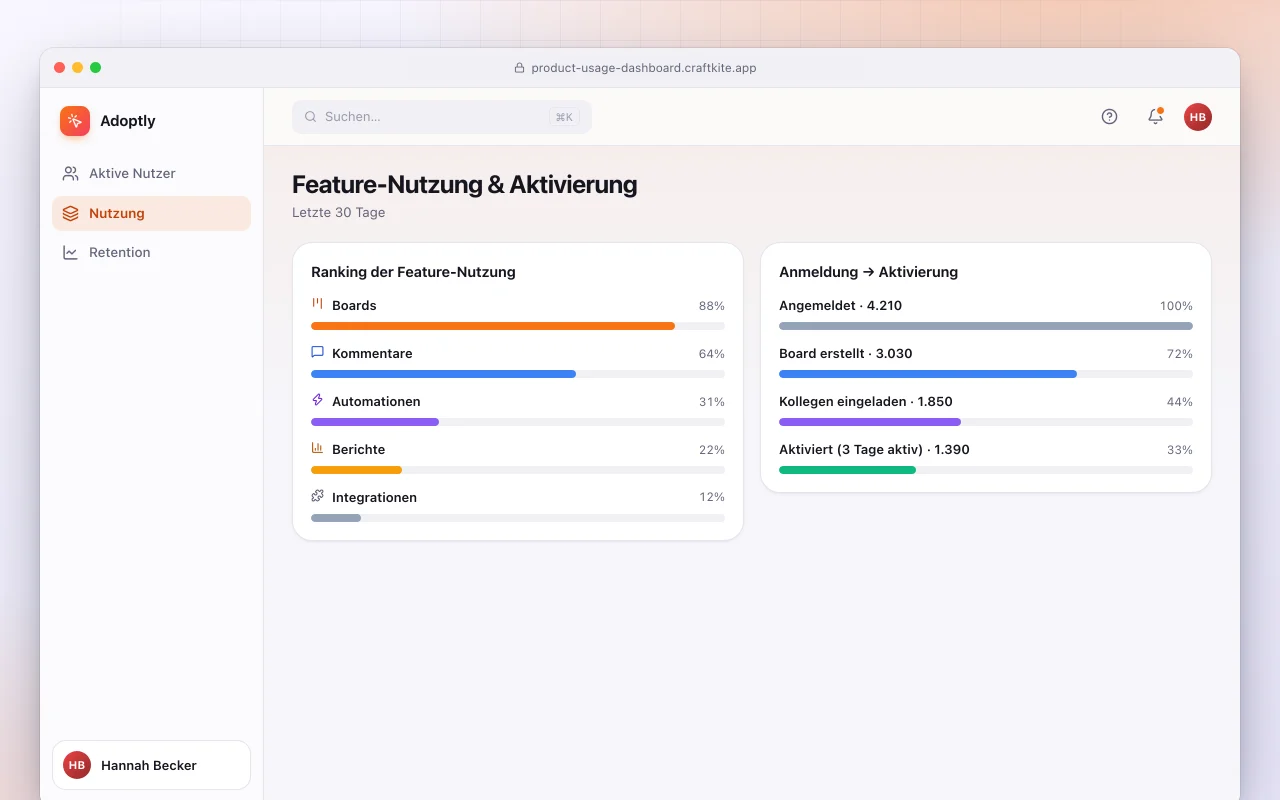Viewport: 1280px width, 800px height.
Task: Click the Integrationen usage bar
Action: pyautogui.click(x=518, y=518)
